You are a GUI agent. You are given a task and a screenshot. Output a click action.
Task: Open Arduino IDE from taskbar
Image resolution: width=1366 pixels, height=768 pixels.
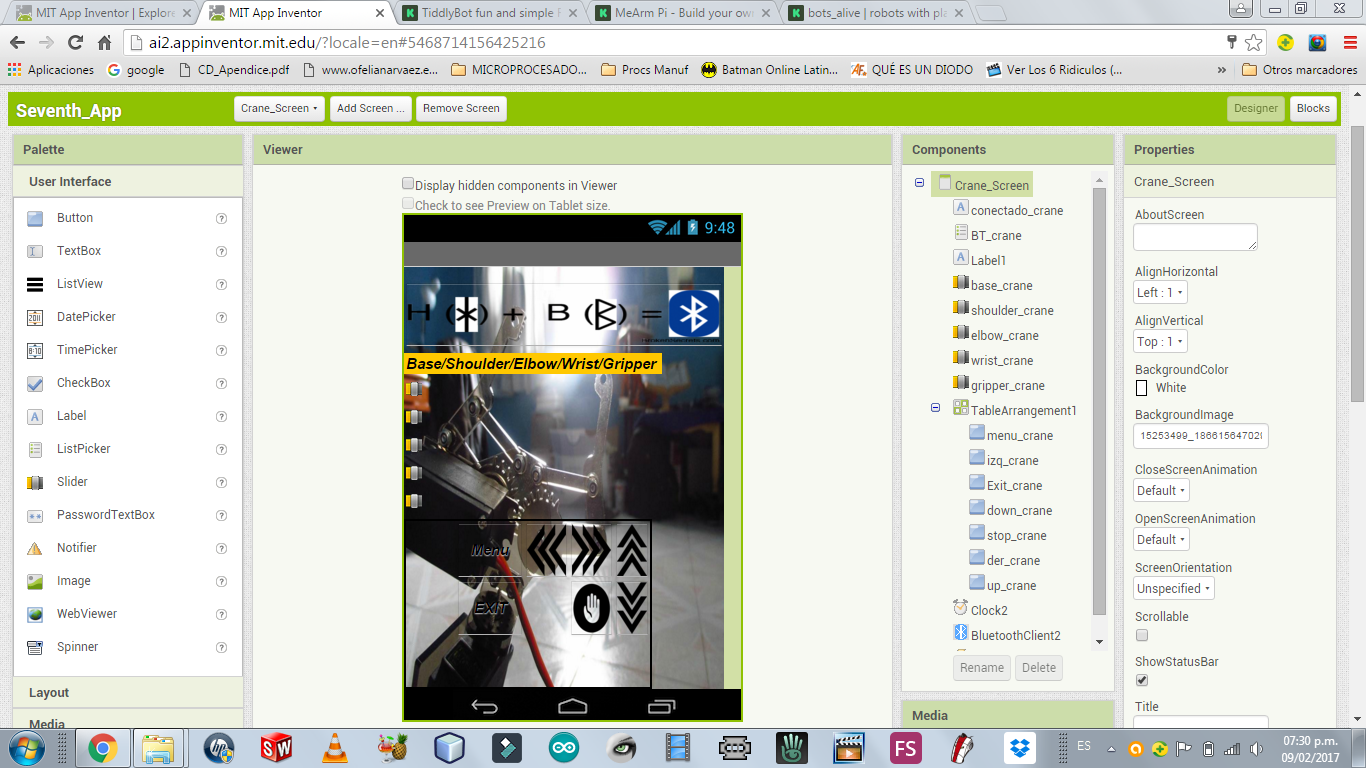pos(563,748)
